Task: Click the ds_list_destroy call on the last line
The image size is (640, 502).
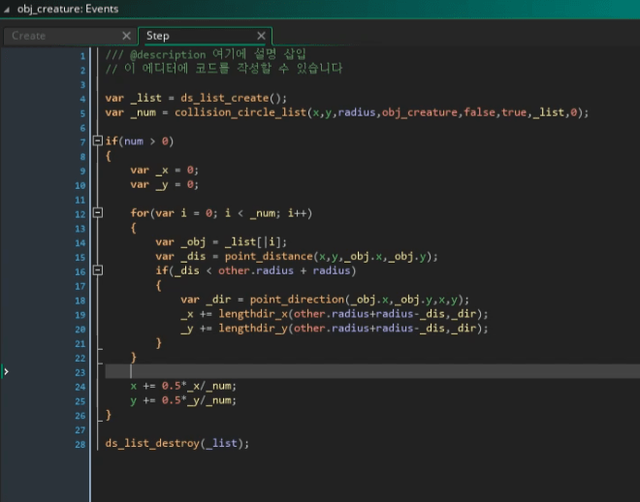Action: pos(150,443)
